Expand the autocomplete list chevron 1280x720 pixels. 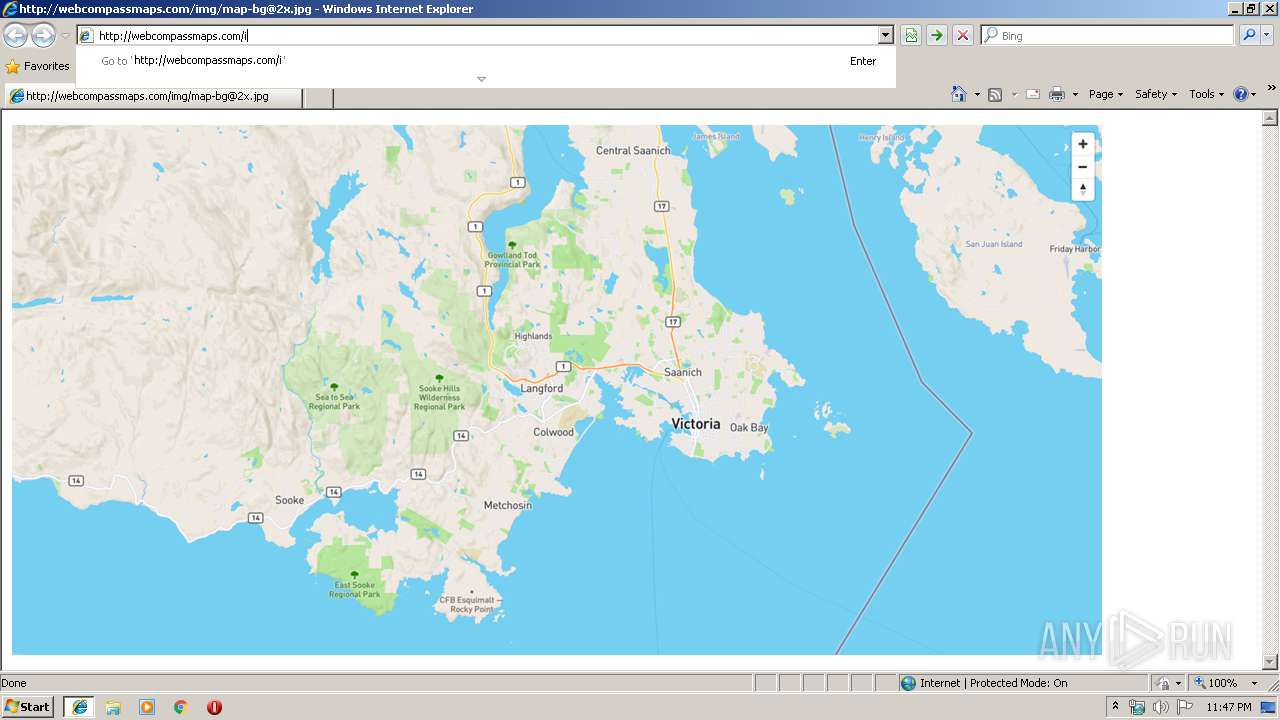pyautogui.click(x=481, y=79)
